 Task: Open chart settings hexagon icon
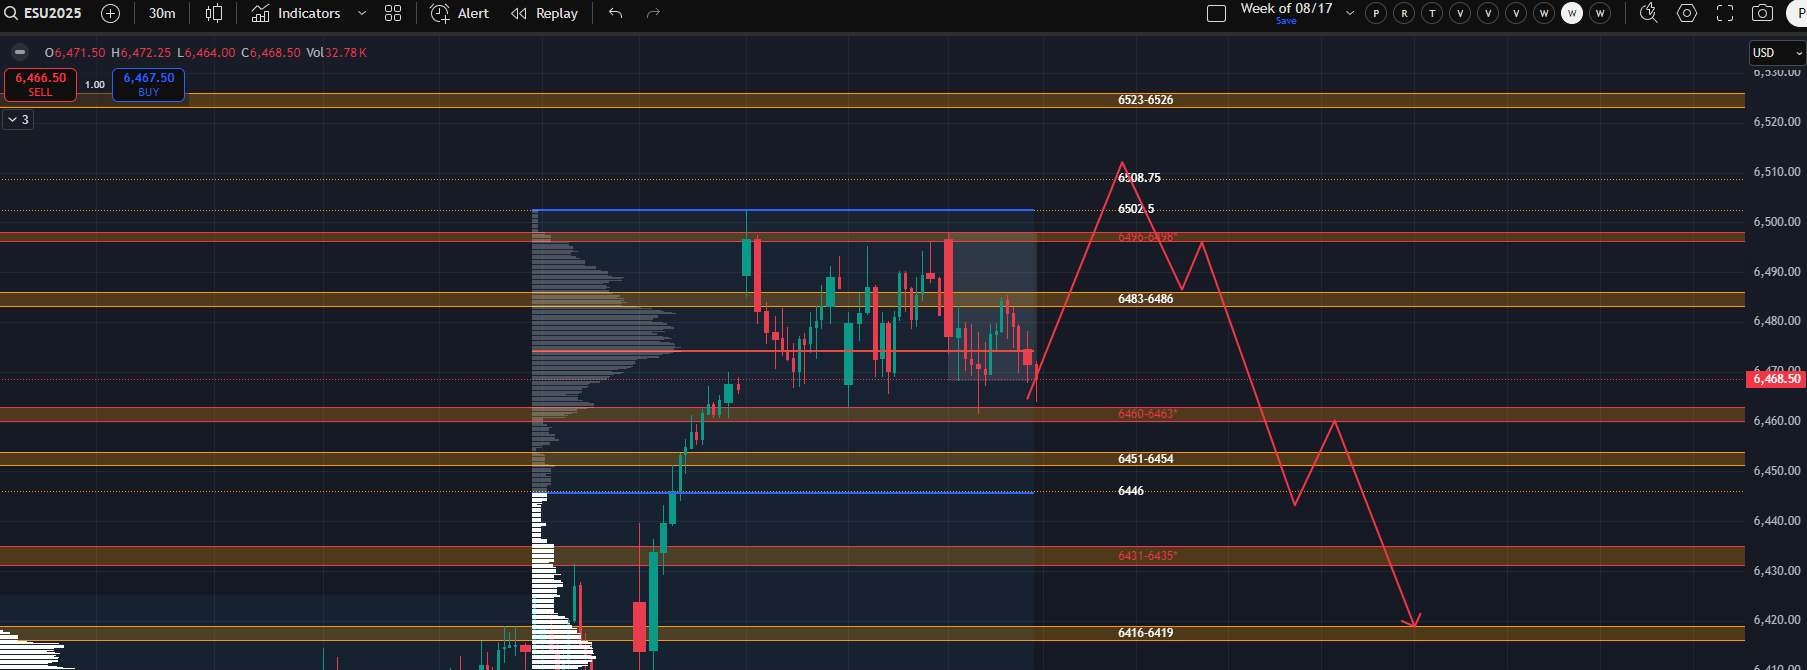[1687, 13]
